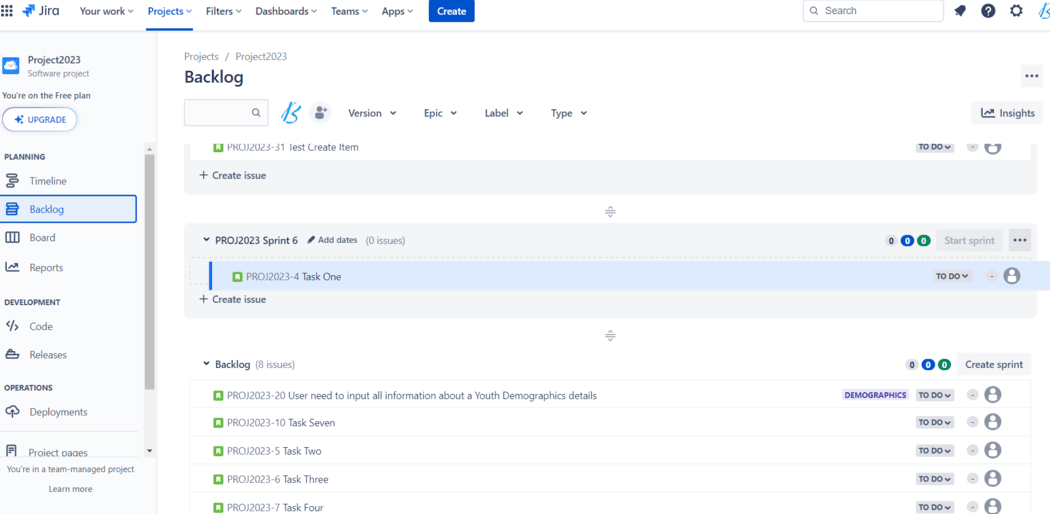Click assignee avatar for Task Seven
The width and height of the screenshot is (1050, 514).
993,422
